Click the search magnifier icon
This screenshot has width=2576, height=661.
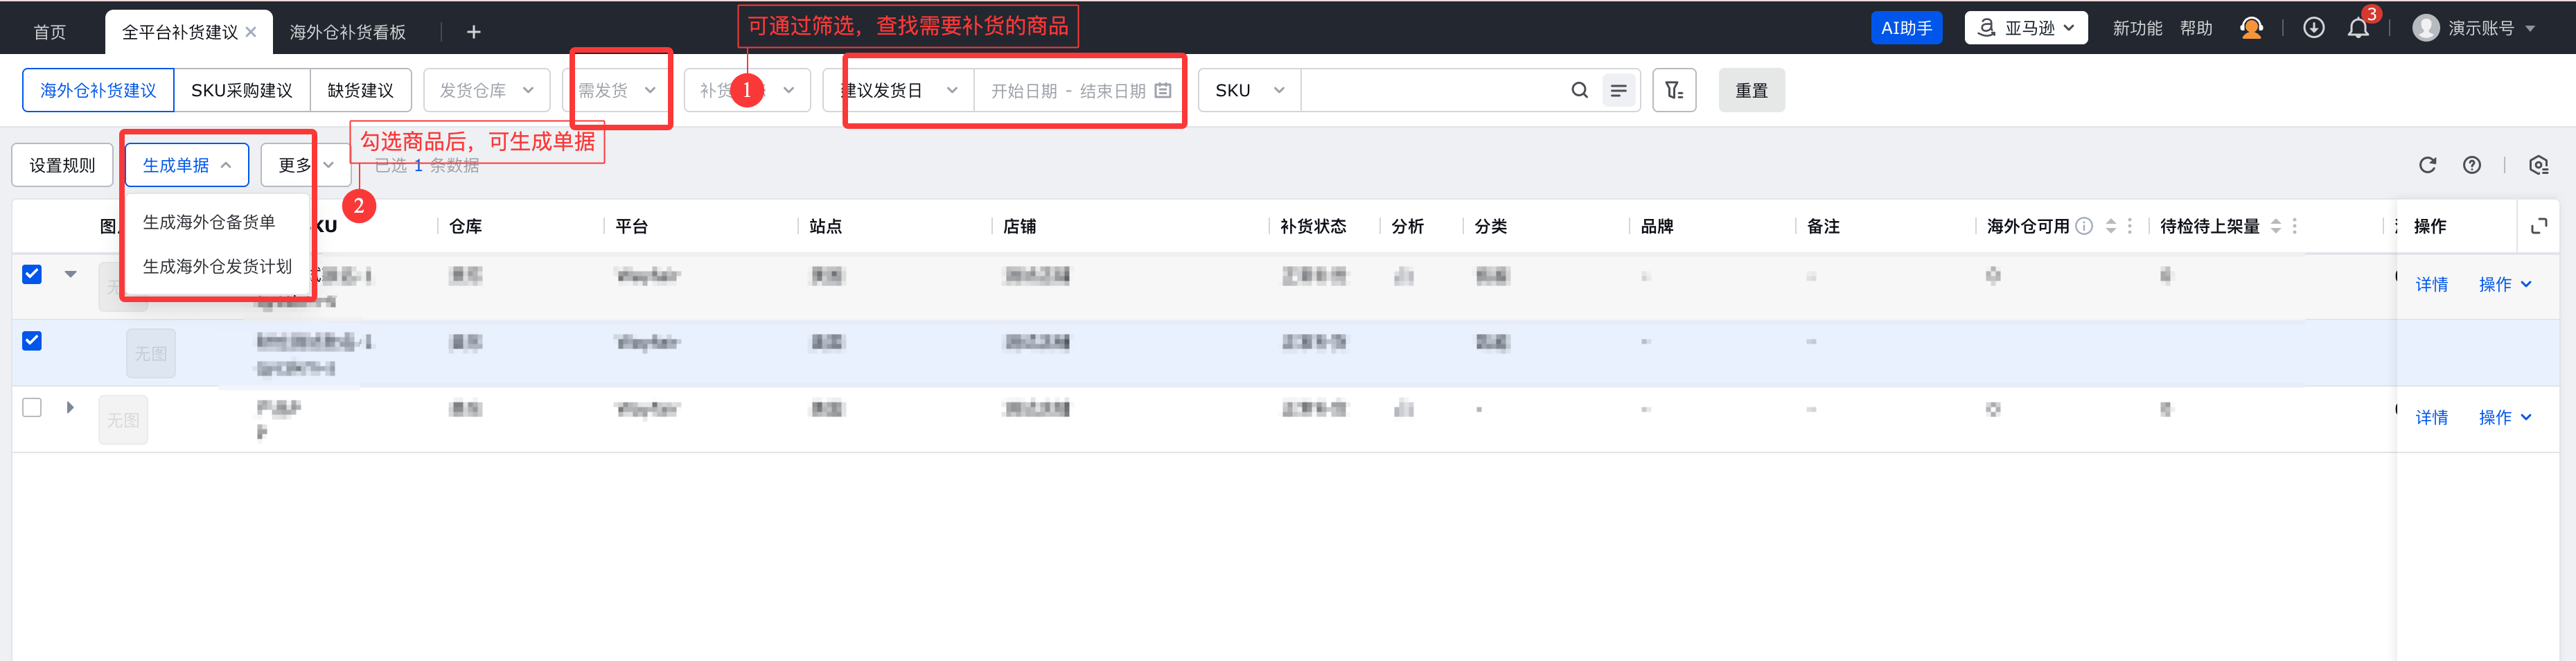point(1579,90)
